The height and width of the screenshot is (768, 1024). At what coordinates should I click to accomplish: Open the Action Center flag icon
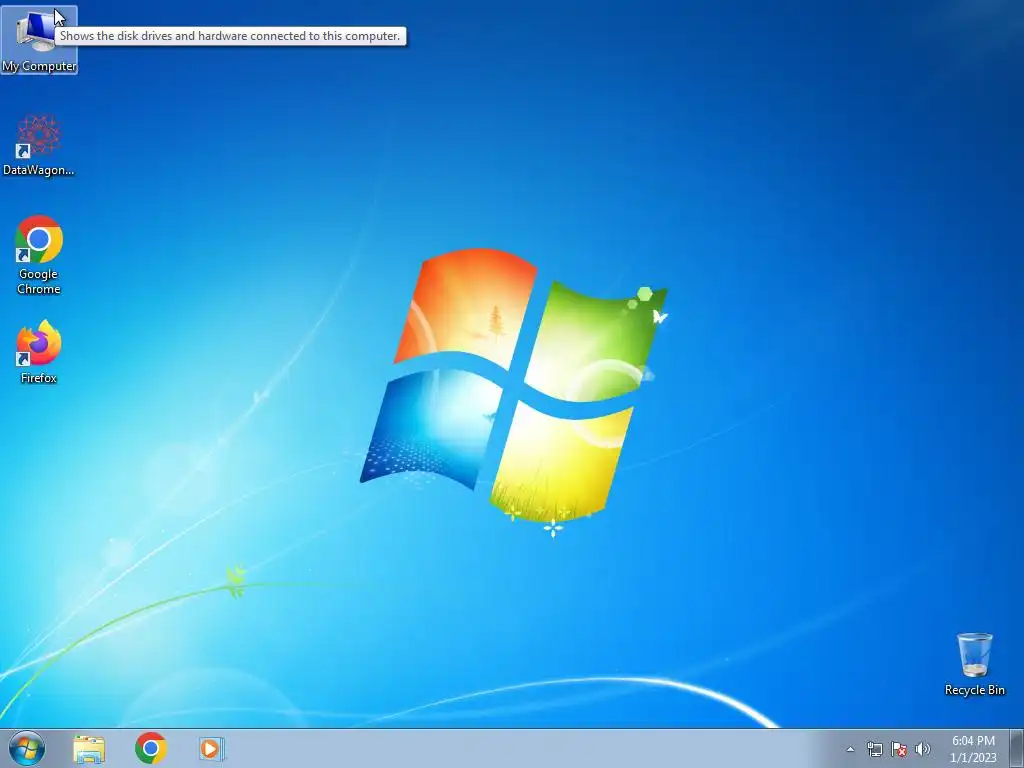pyautogui.click(x=899, y=749)
